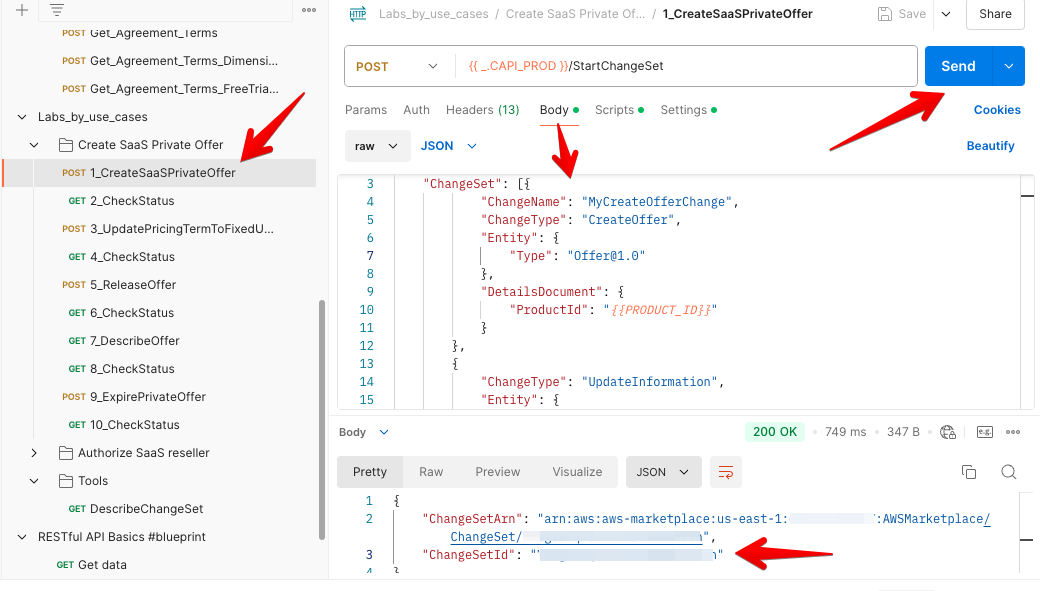The image size is (1040, 591).
Task: Click the 200 OK status indicator
Action: click(774, 431)
